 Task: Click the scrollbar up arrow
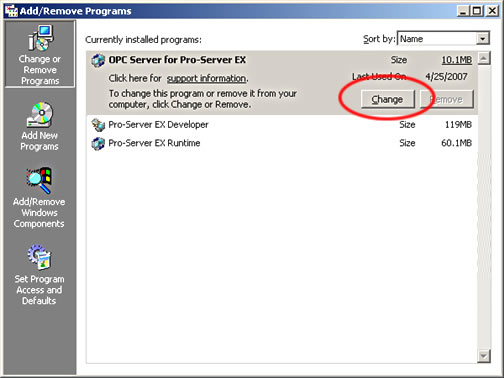tap(484, 59)
